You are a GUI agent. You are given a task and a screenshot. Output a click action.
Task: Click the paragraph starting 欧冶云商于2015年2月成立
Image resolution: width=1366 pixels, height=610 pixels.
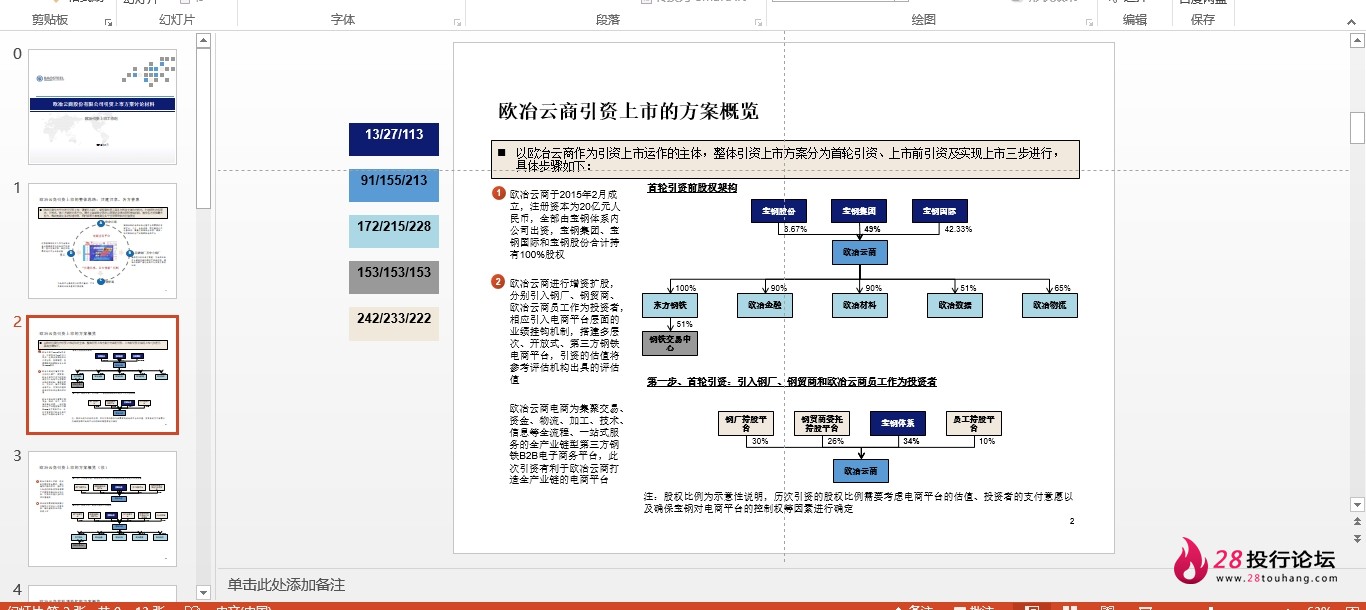pyautogui.click(x=566, y=224)
